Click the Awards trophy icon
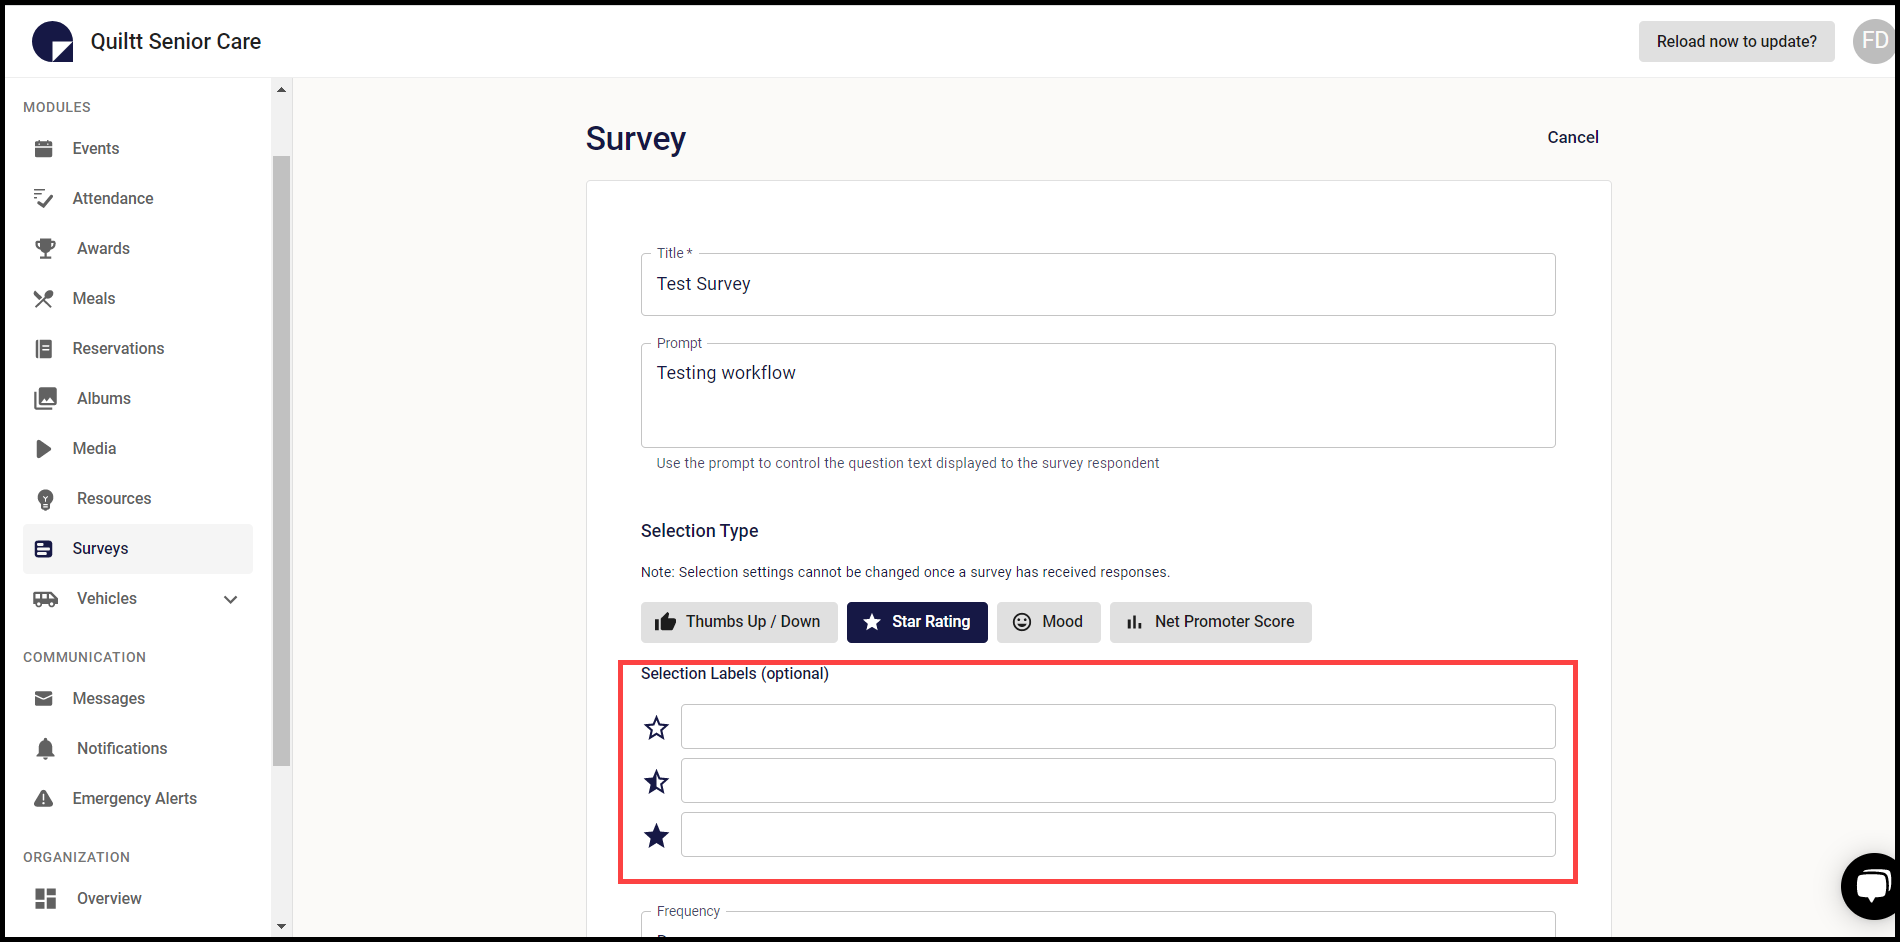The height and width of the screenshot is (942, 1900). click(x=45, y=249)
